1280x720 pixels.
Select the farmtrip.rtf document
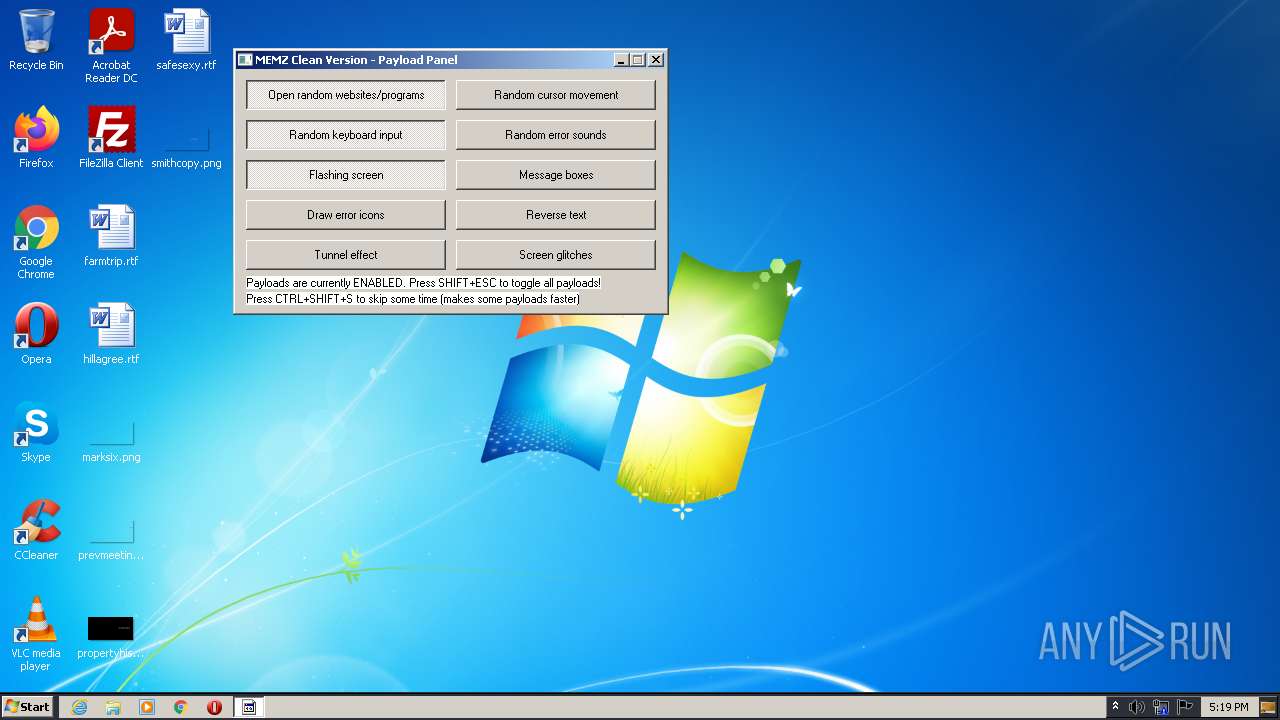(111, 236)
